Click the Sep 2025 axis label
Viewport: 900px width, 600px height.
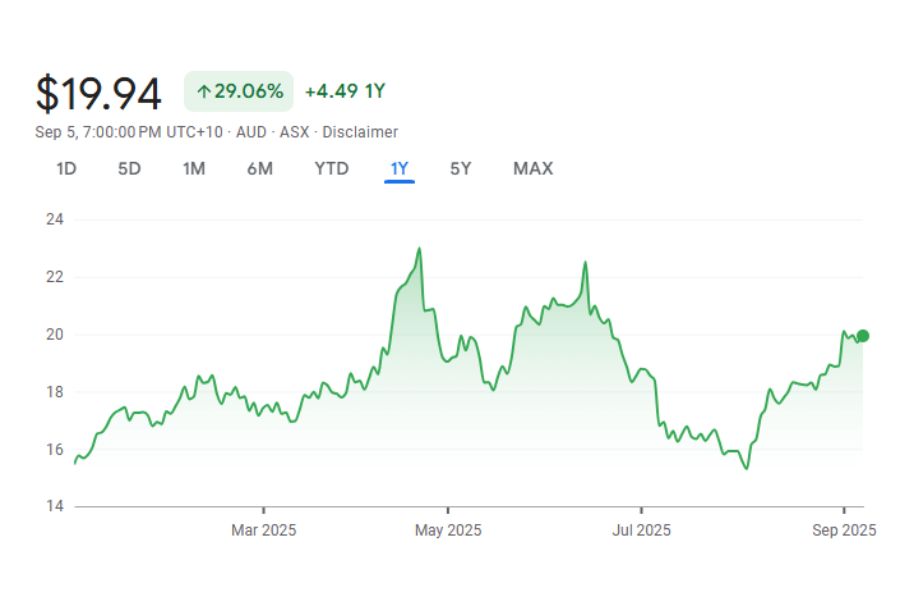pyautogui.click(x=844, y=530)
